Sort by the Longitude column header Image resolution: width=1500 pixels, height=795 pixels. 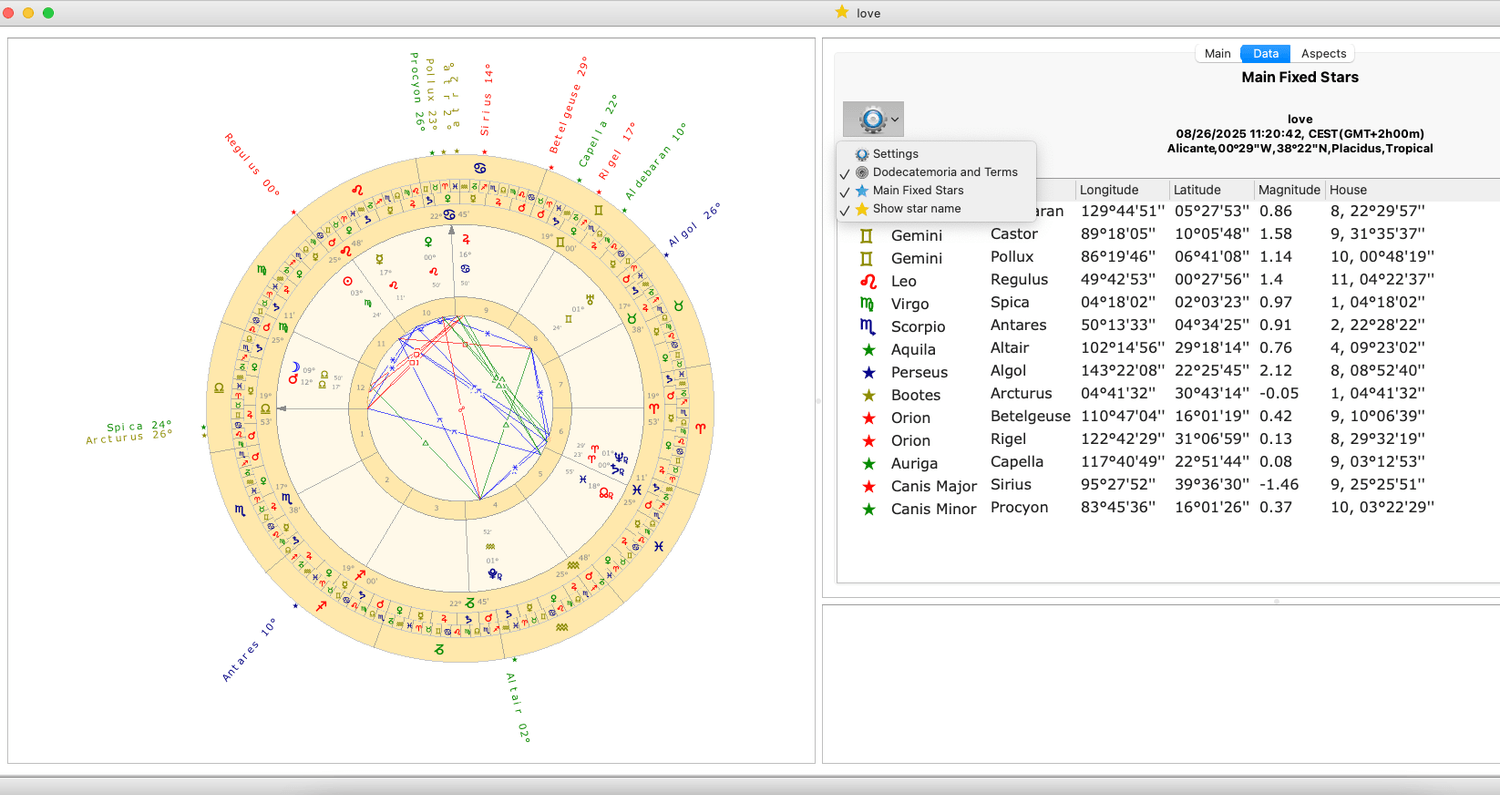coord(1109,190)
